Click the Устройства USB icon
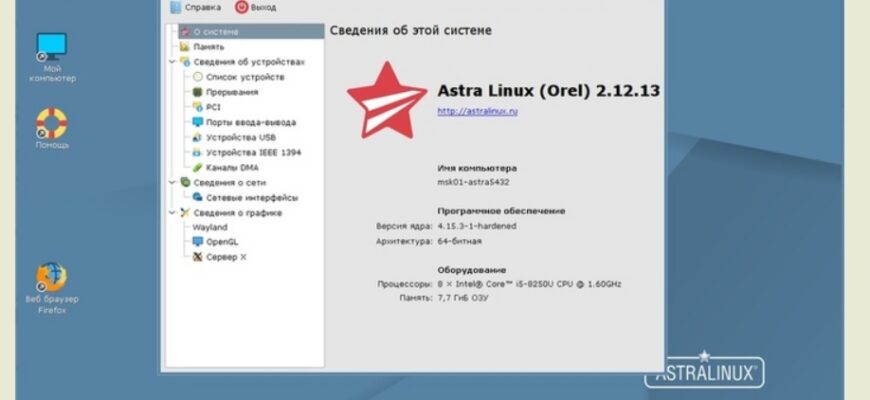This screenshot has height=400, width=870. point(198,137)
